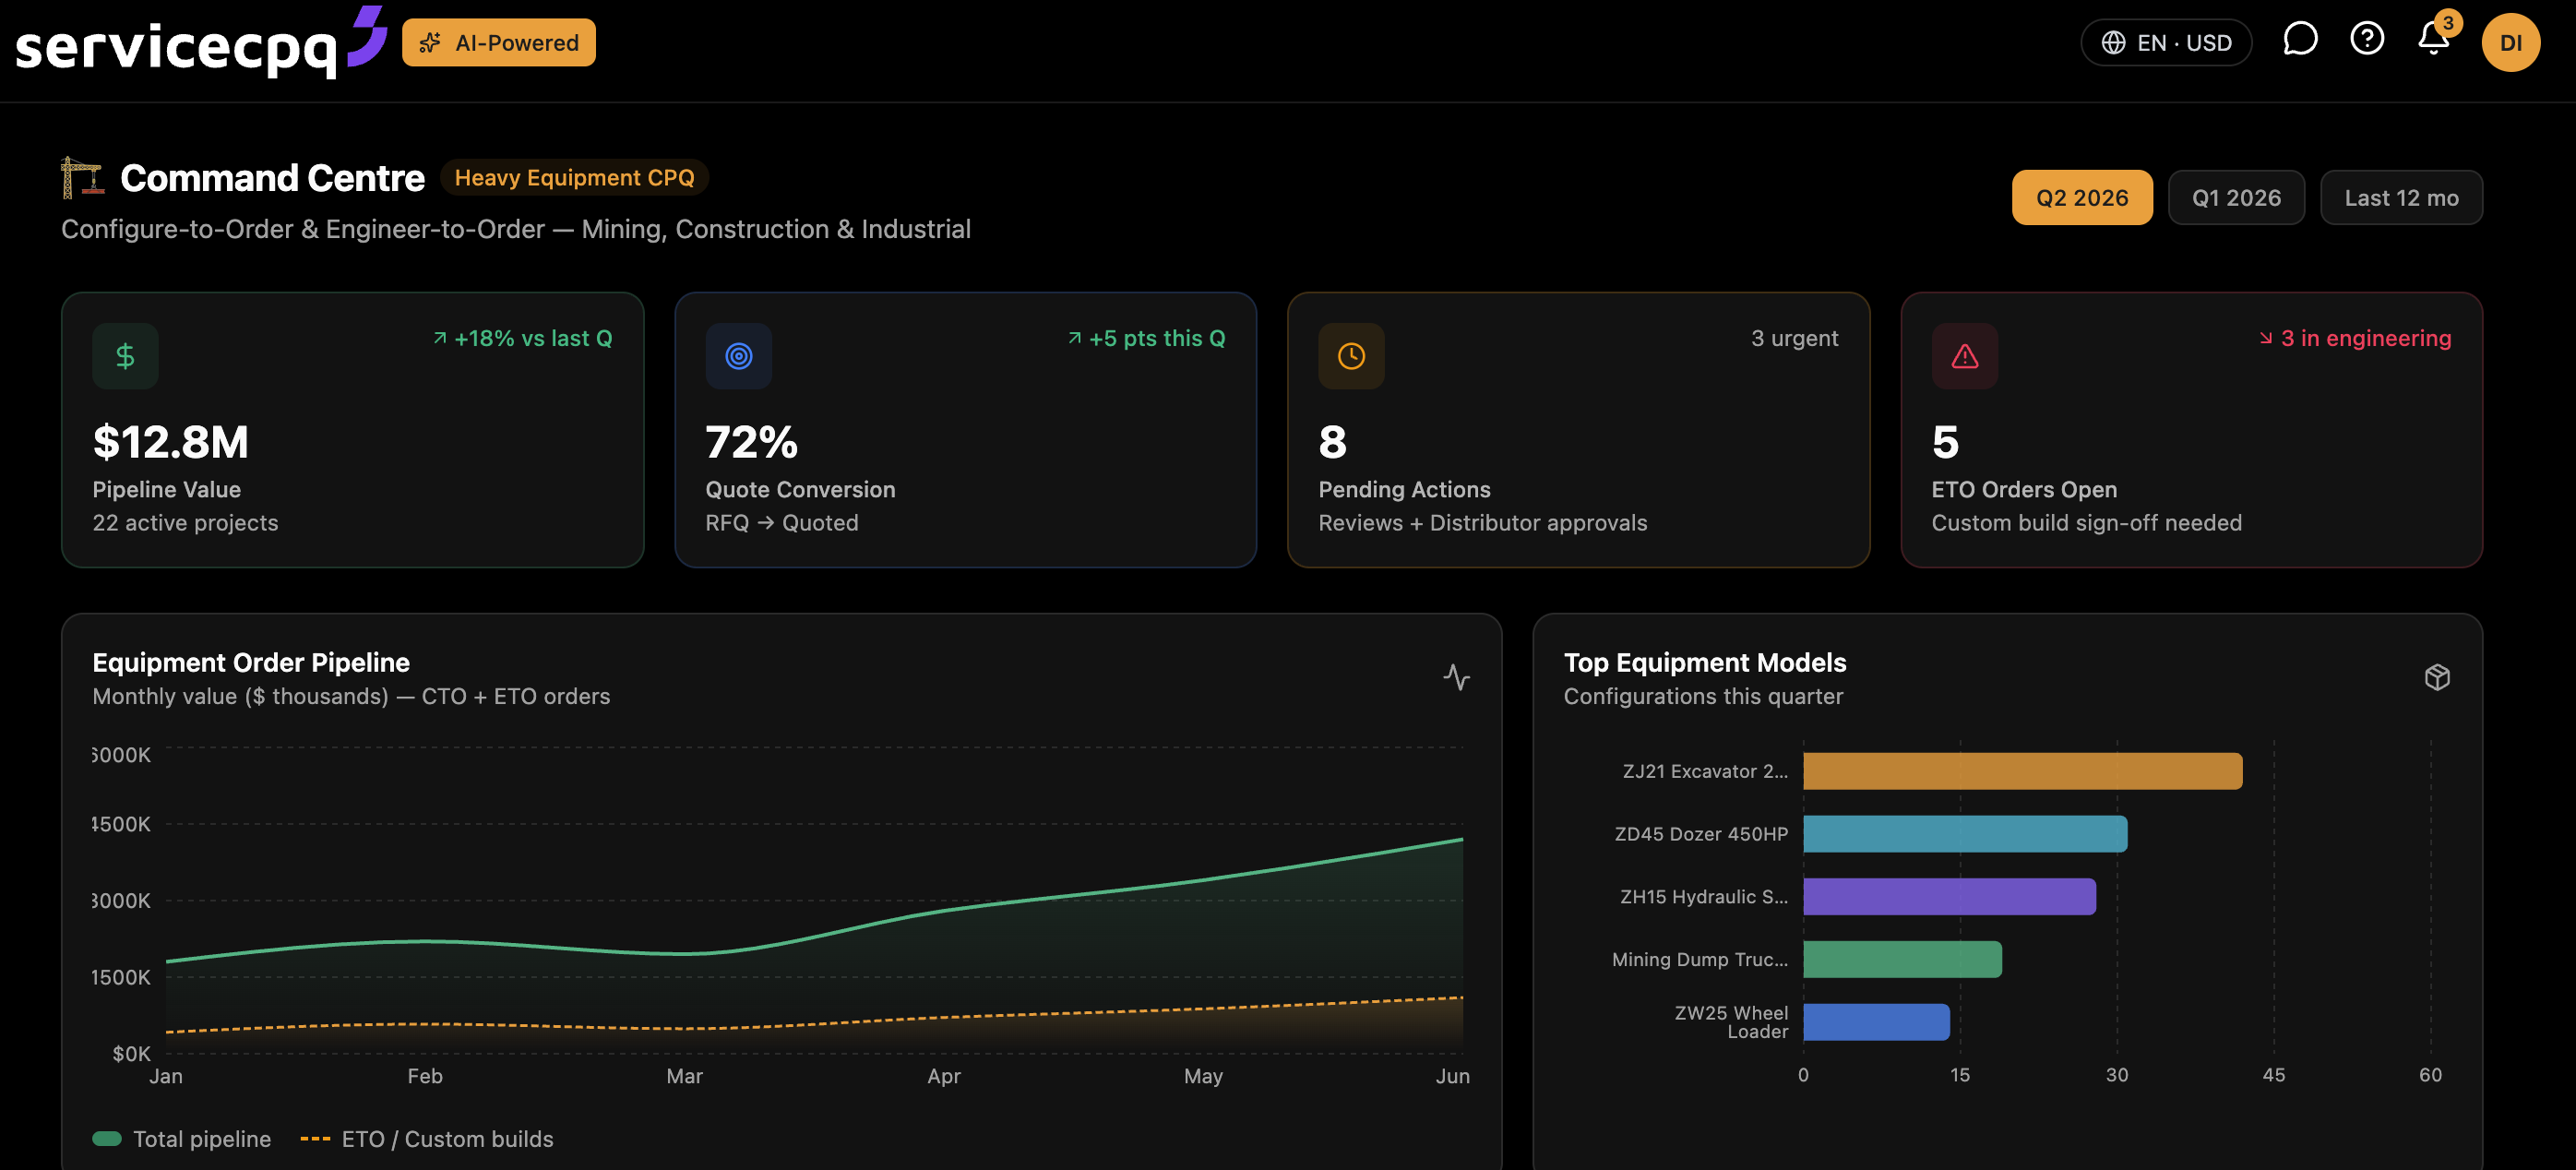The width and height of the screenshot is (2576, 1170).
Task: Open the notifications bell
Action: (2433, 40)
